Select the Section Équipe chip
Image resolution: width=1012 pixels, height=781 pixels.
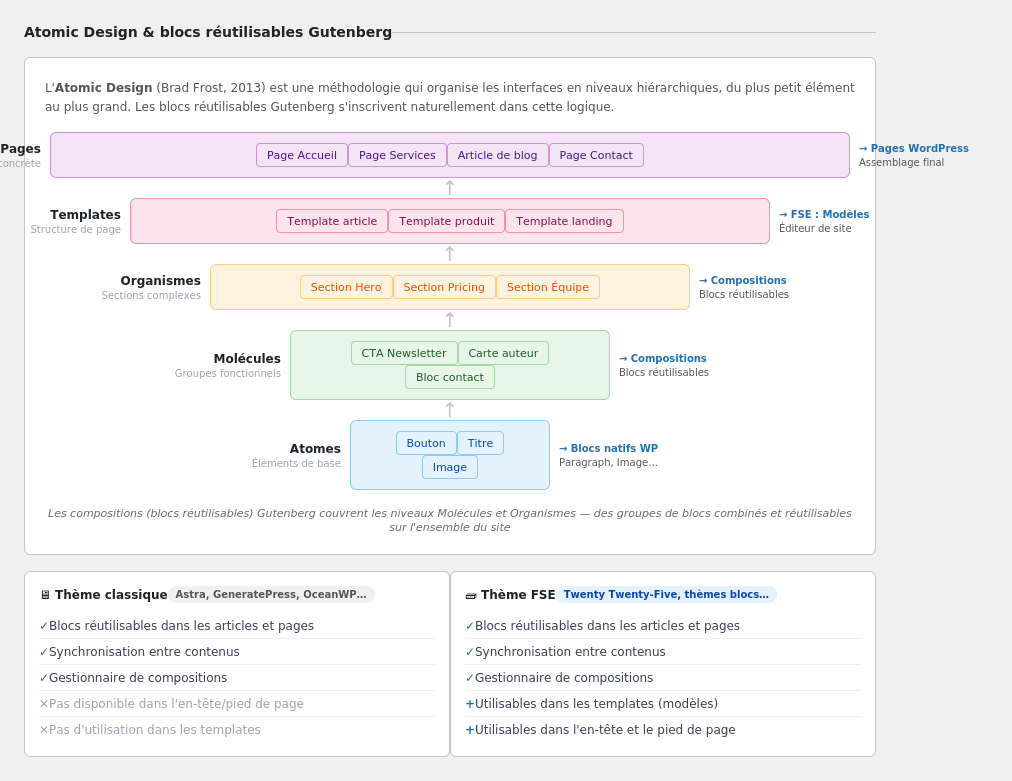point(548,287)
